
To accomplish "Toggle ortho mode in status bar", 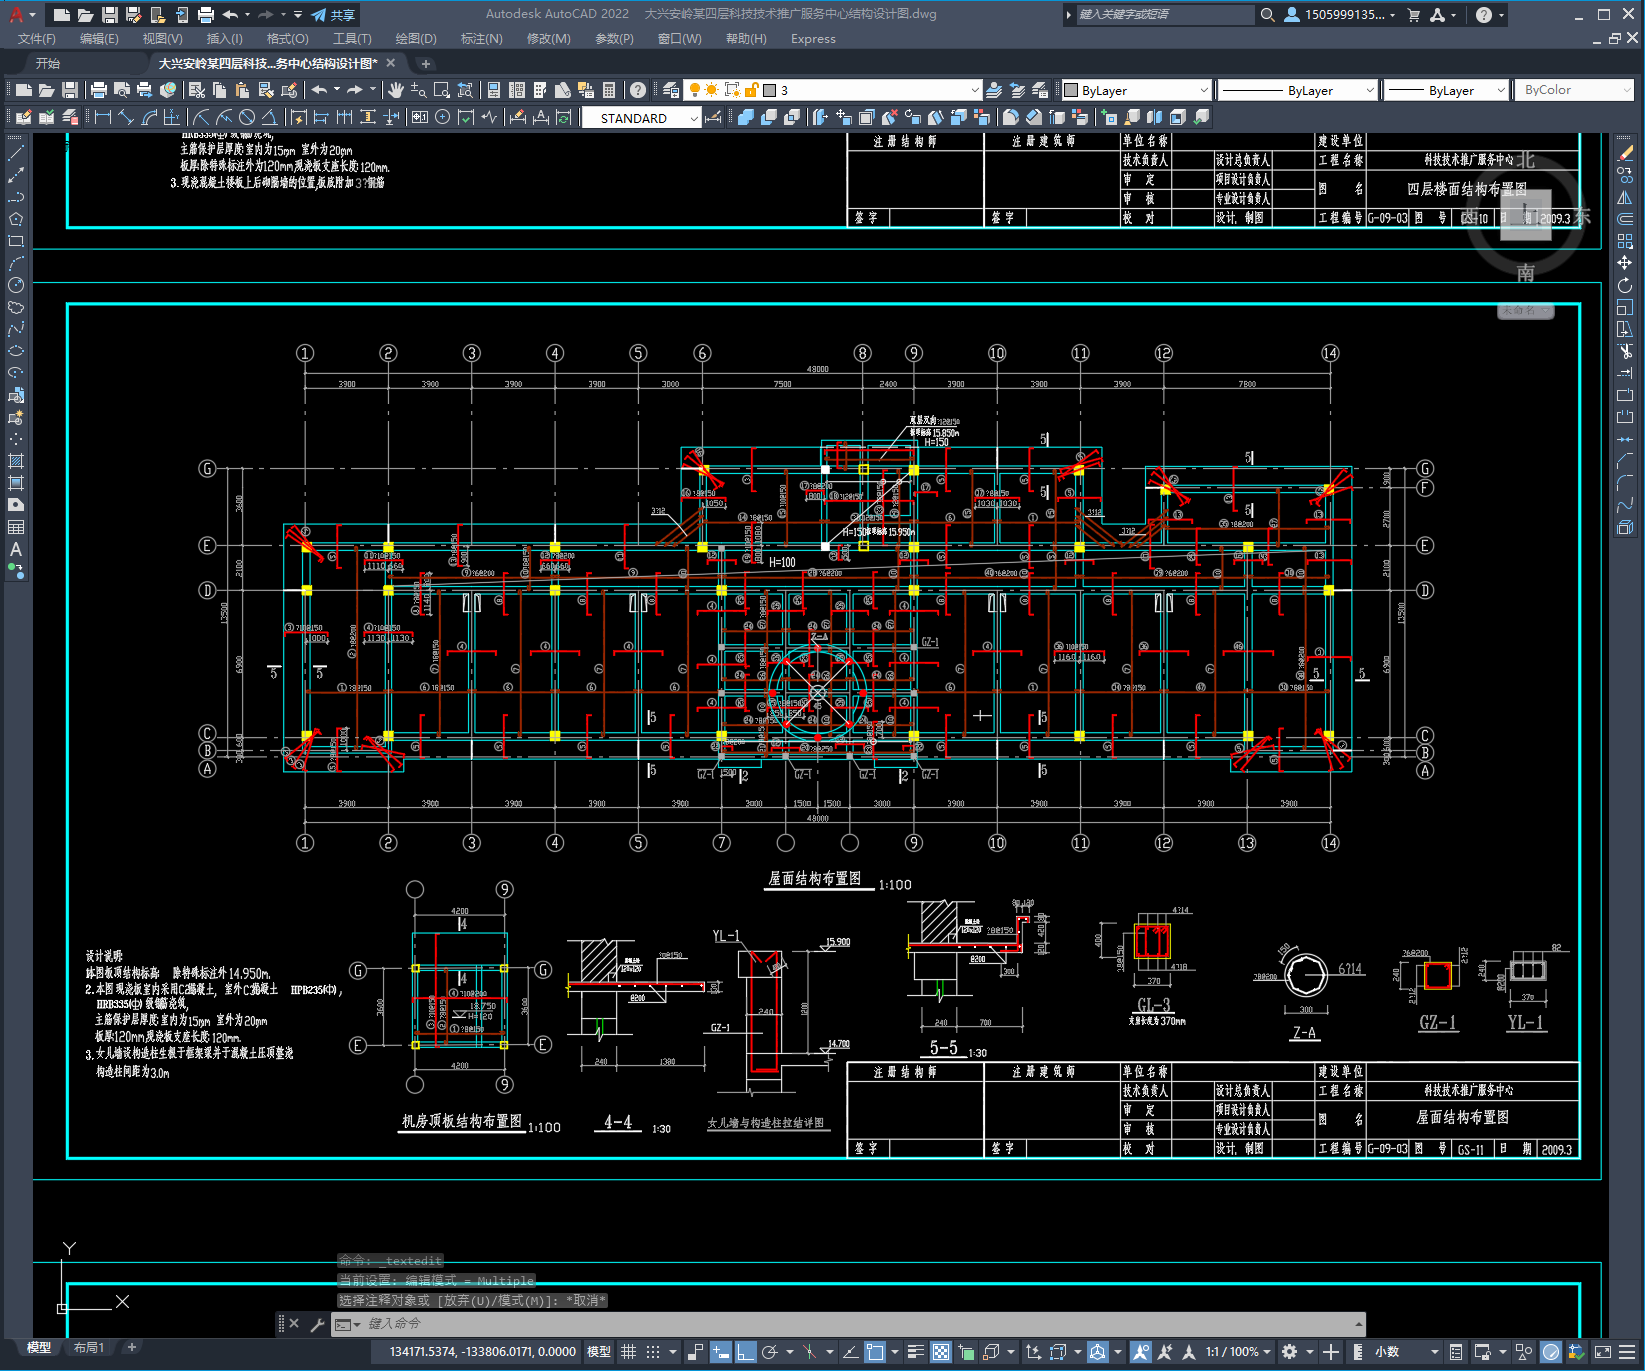I will pos(745,1352).
